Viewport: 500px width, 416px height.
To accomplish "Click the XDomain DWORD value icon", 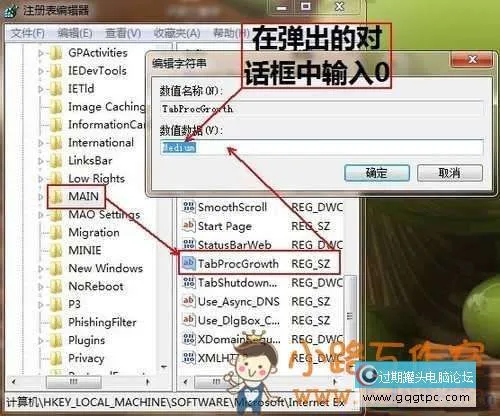I will pos(189,339).
